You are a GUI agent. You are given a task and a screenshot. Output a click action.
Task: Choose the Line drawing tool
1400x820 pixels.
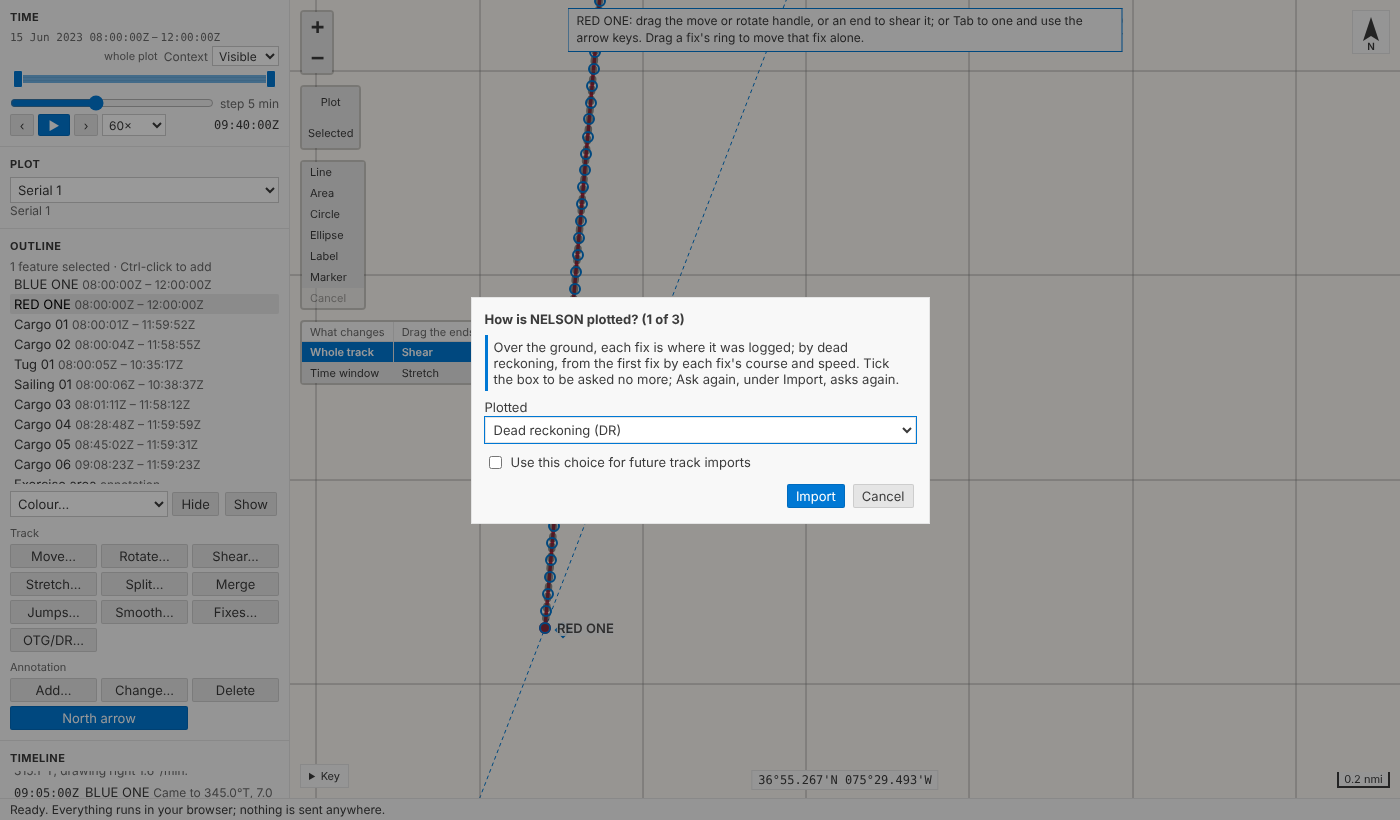tap(333, 172)
